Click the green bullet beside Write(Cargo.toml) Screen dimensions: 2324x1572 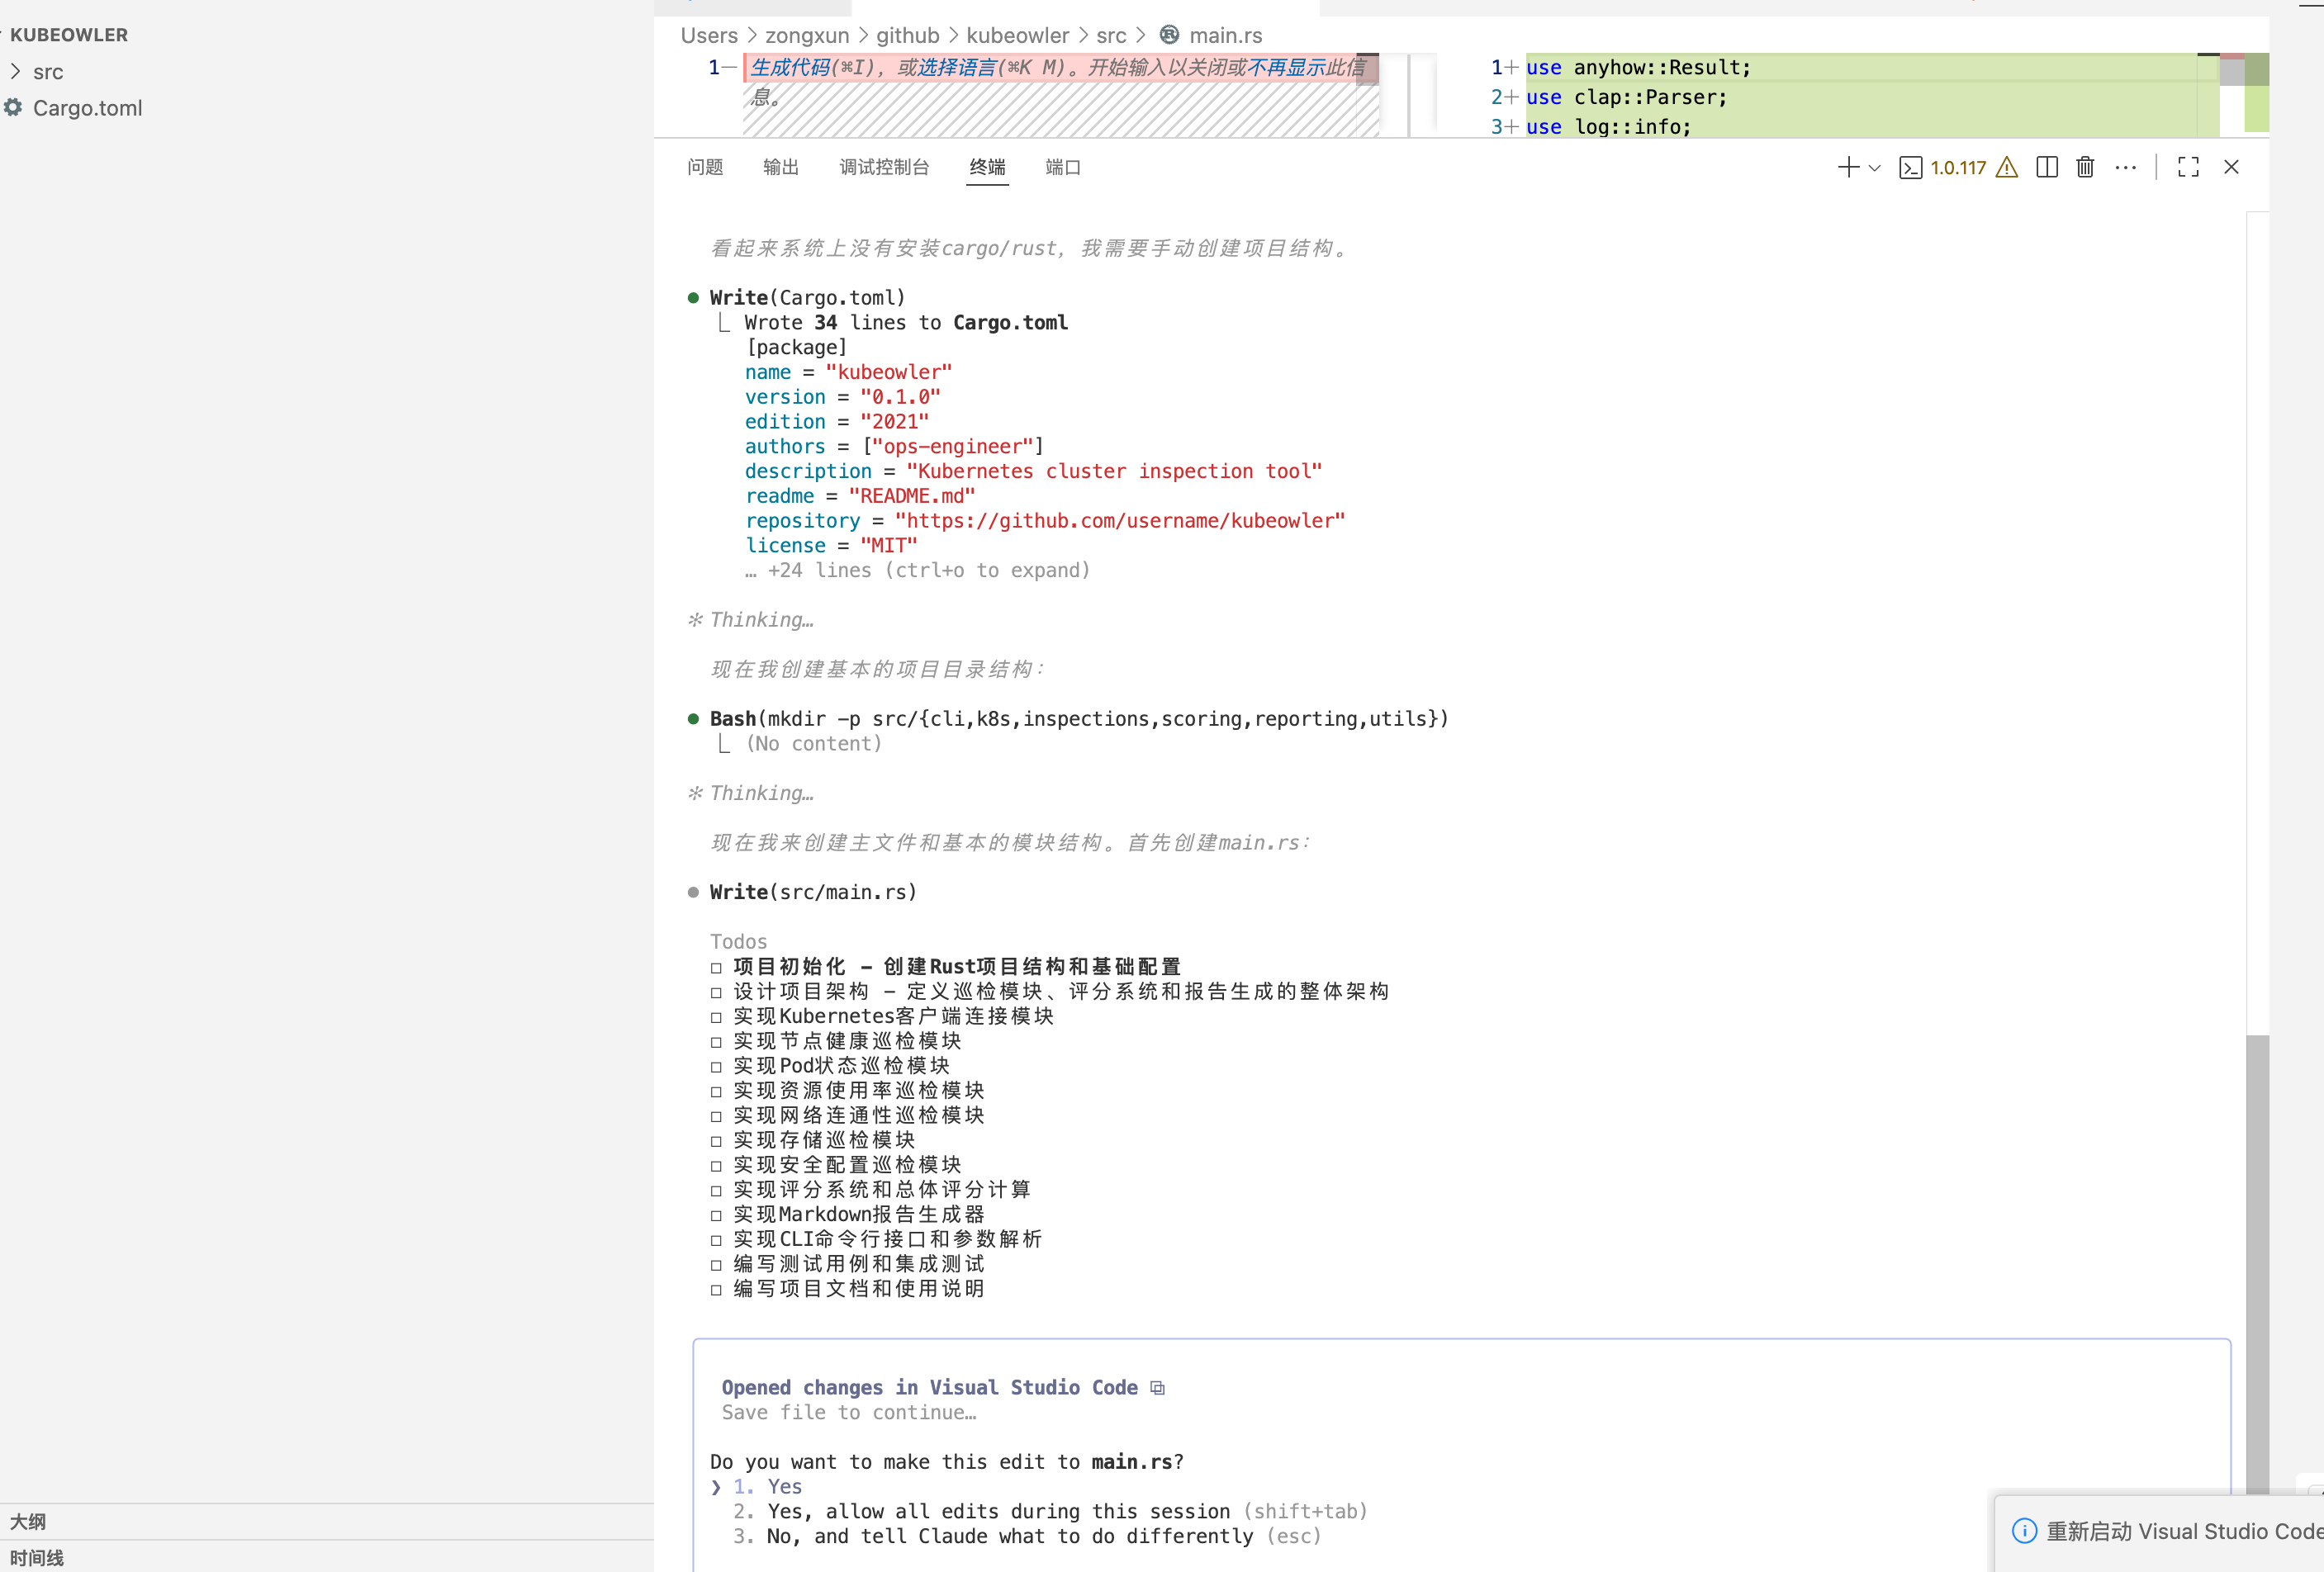click(x=693, y=298)
